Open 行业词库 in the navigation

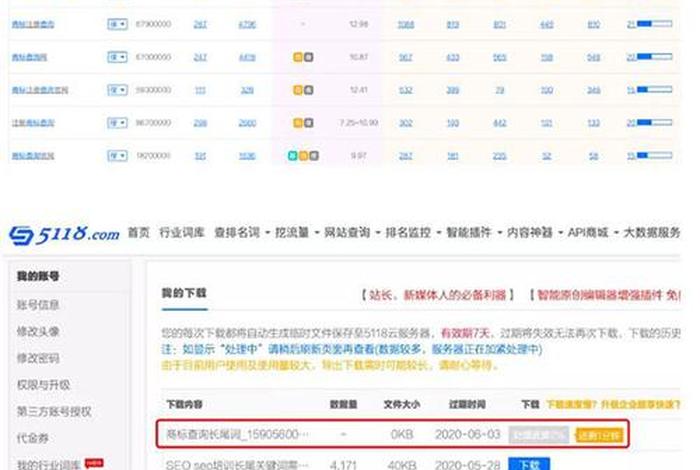pos(182,233)
